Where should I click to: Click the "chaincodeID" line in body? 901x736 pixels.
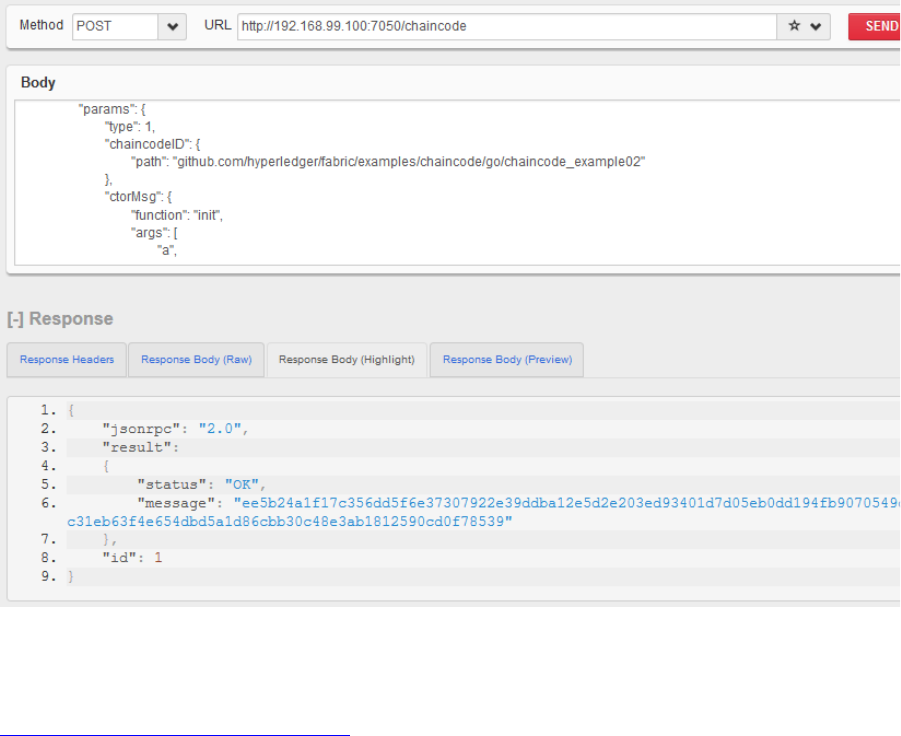pyautogui.click(x=152, y=144)
